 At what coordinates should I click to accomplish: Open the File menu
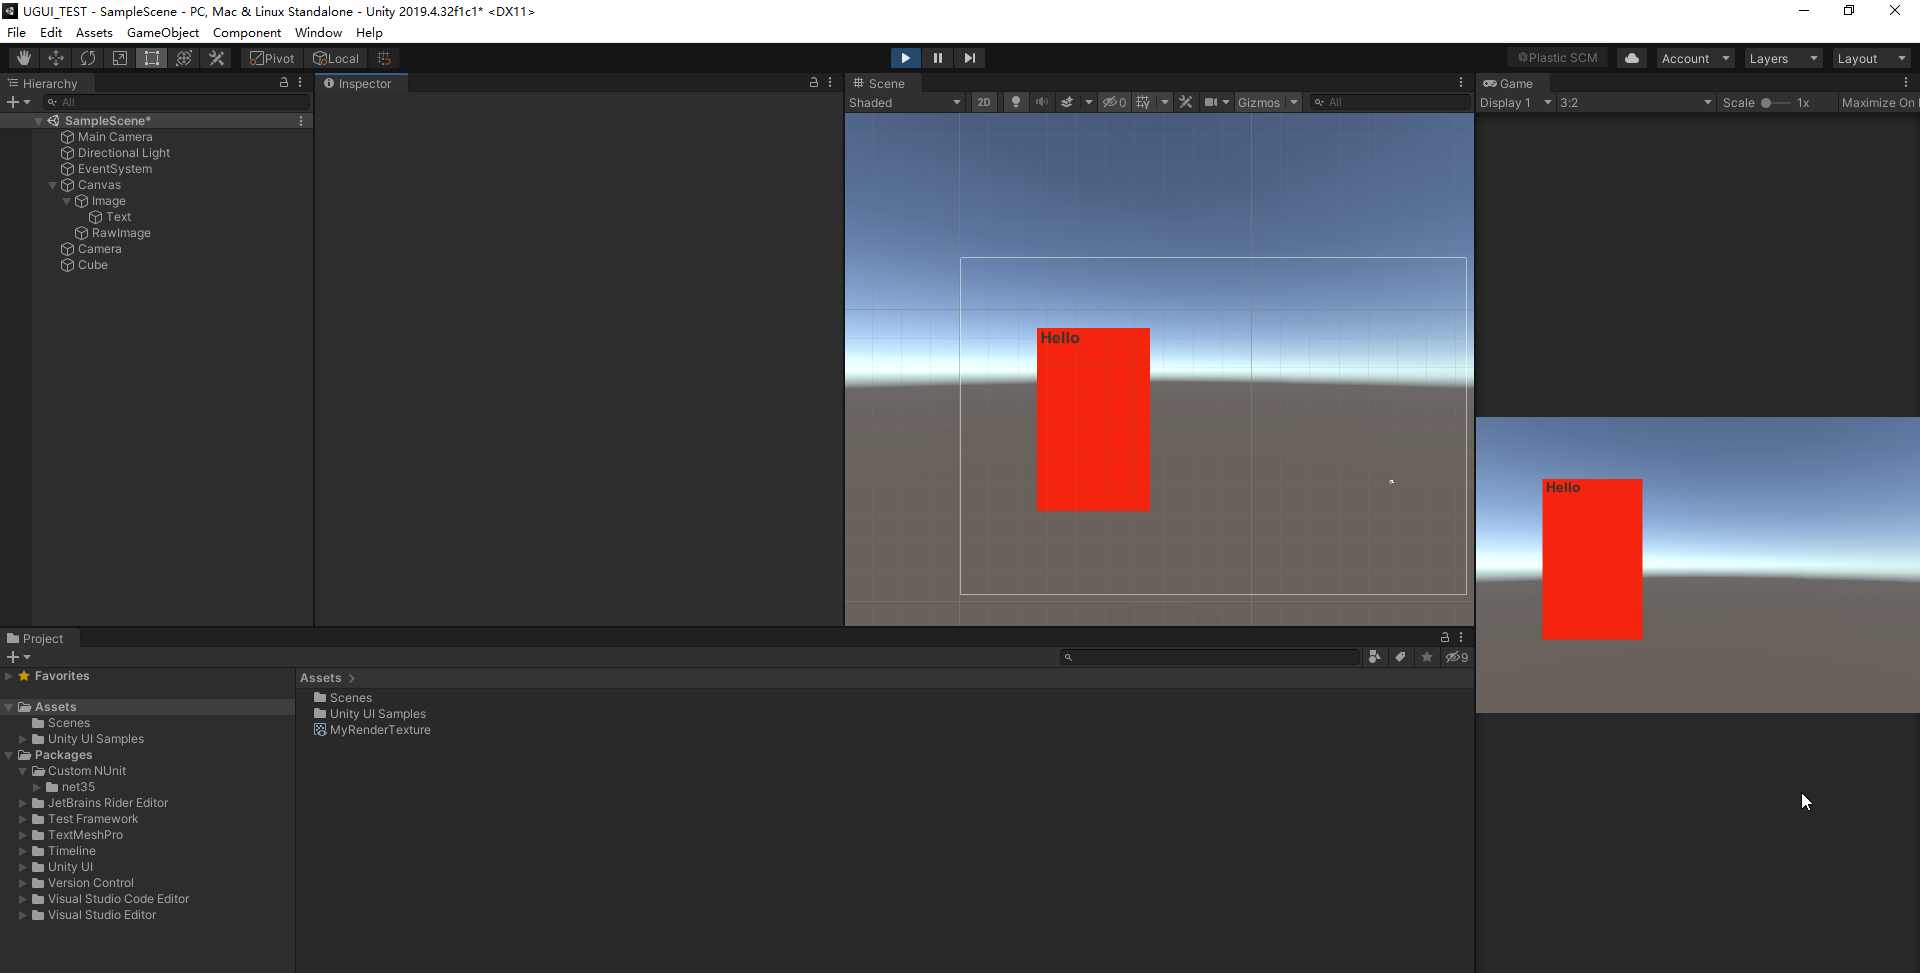coord(17,33)
